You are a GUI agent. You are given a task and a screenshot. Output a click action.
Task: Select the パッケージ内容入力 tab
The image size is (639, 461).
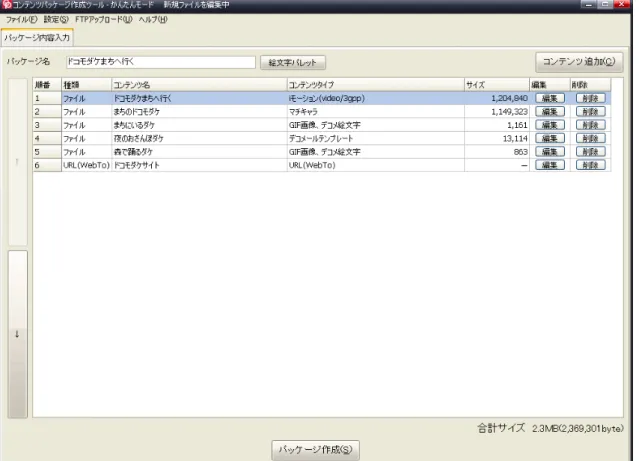37,37
